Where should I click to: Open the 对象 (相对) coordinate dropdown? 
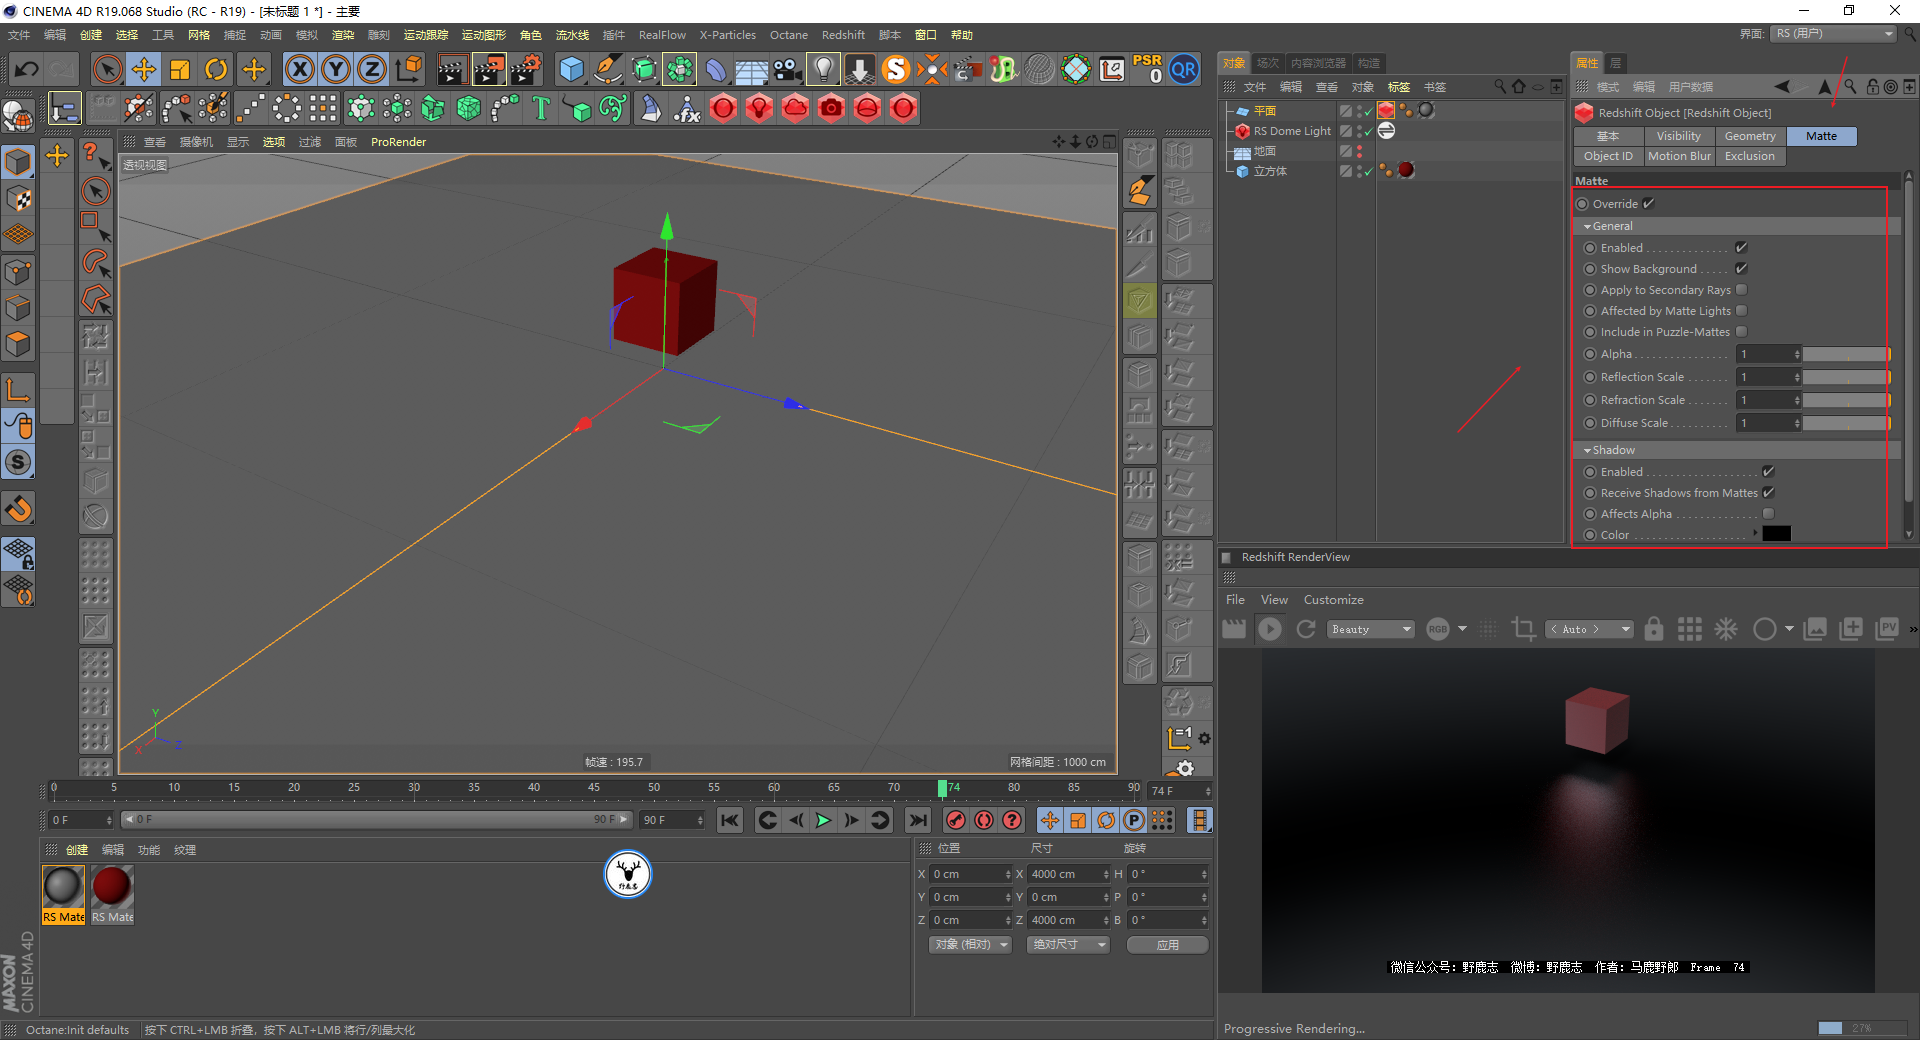970,945
